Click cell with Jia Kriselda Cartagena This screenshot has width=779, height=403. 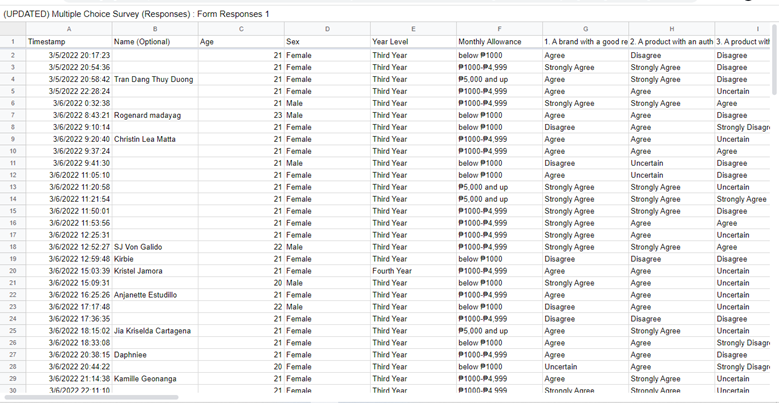(153, 331)
